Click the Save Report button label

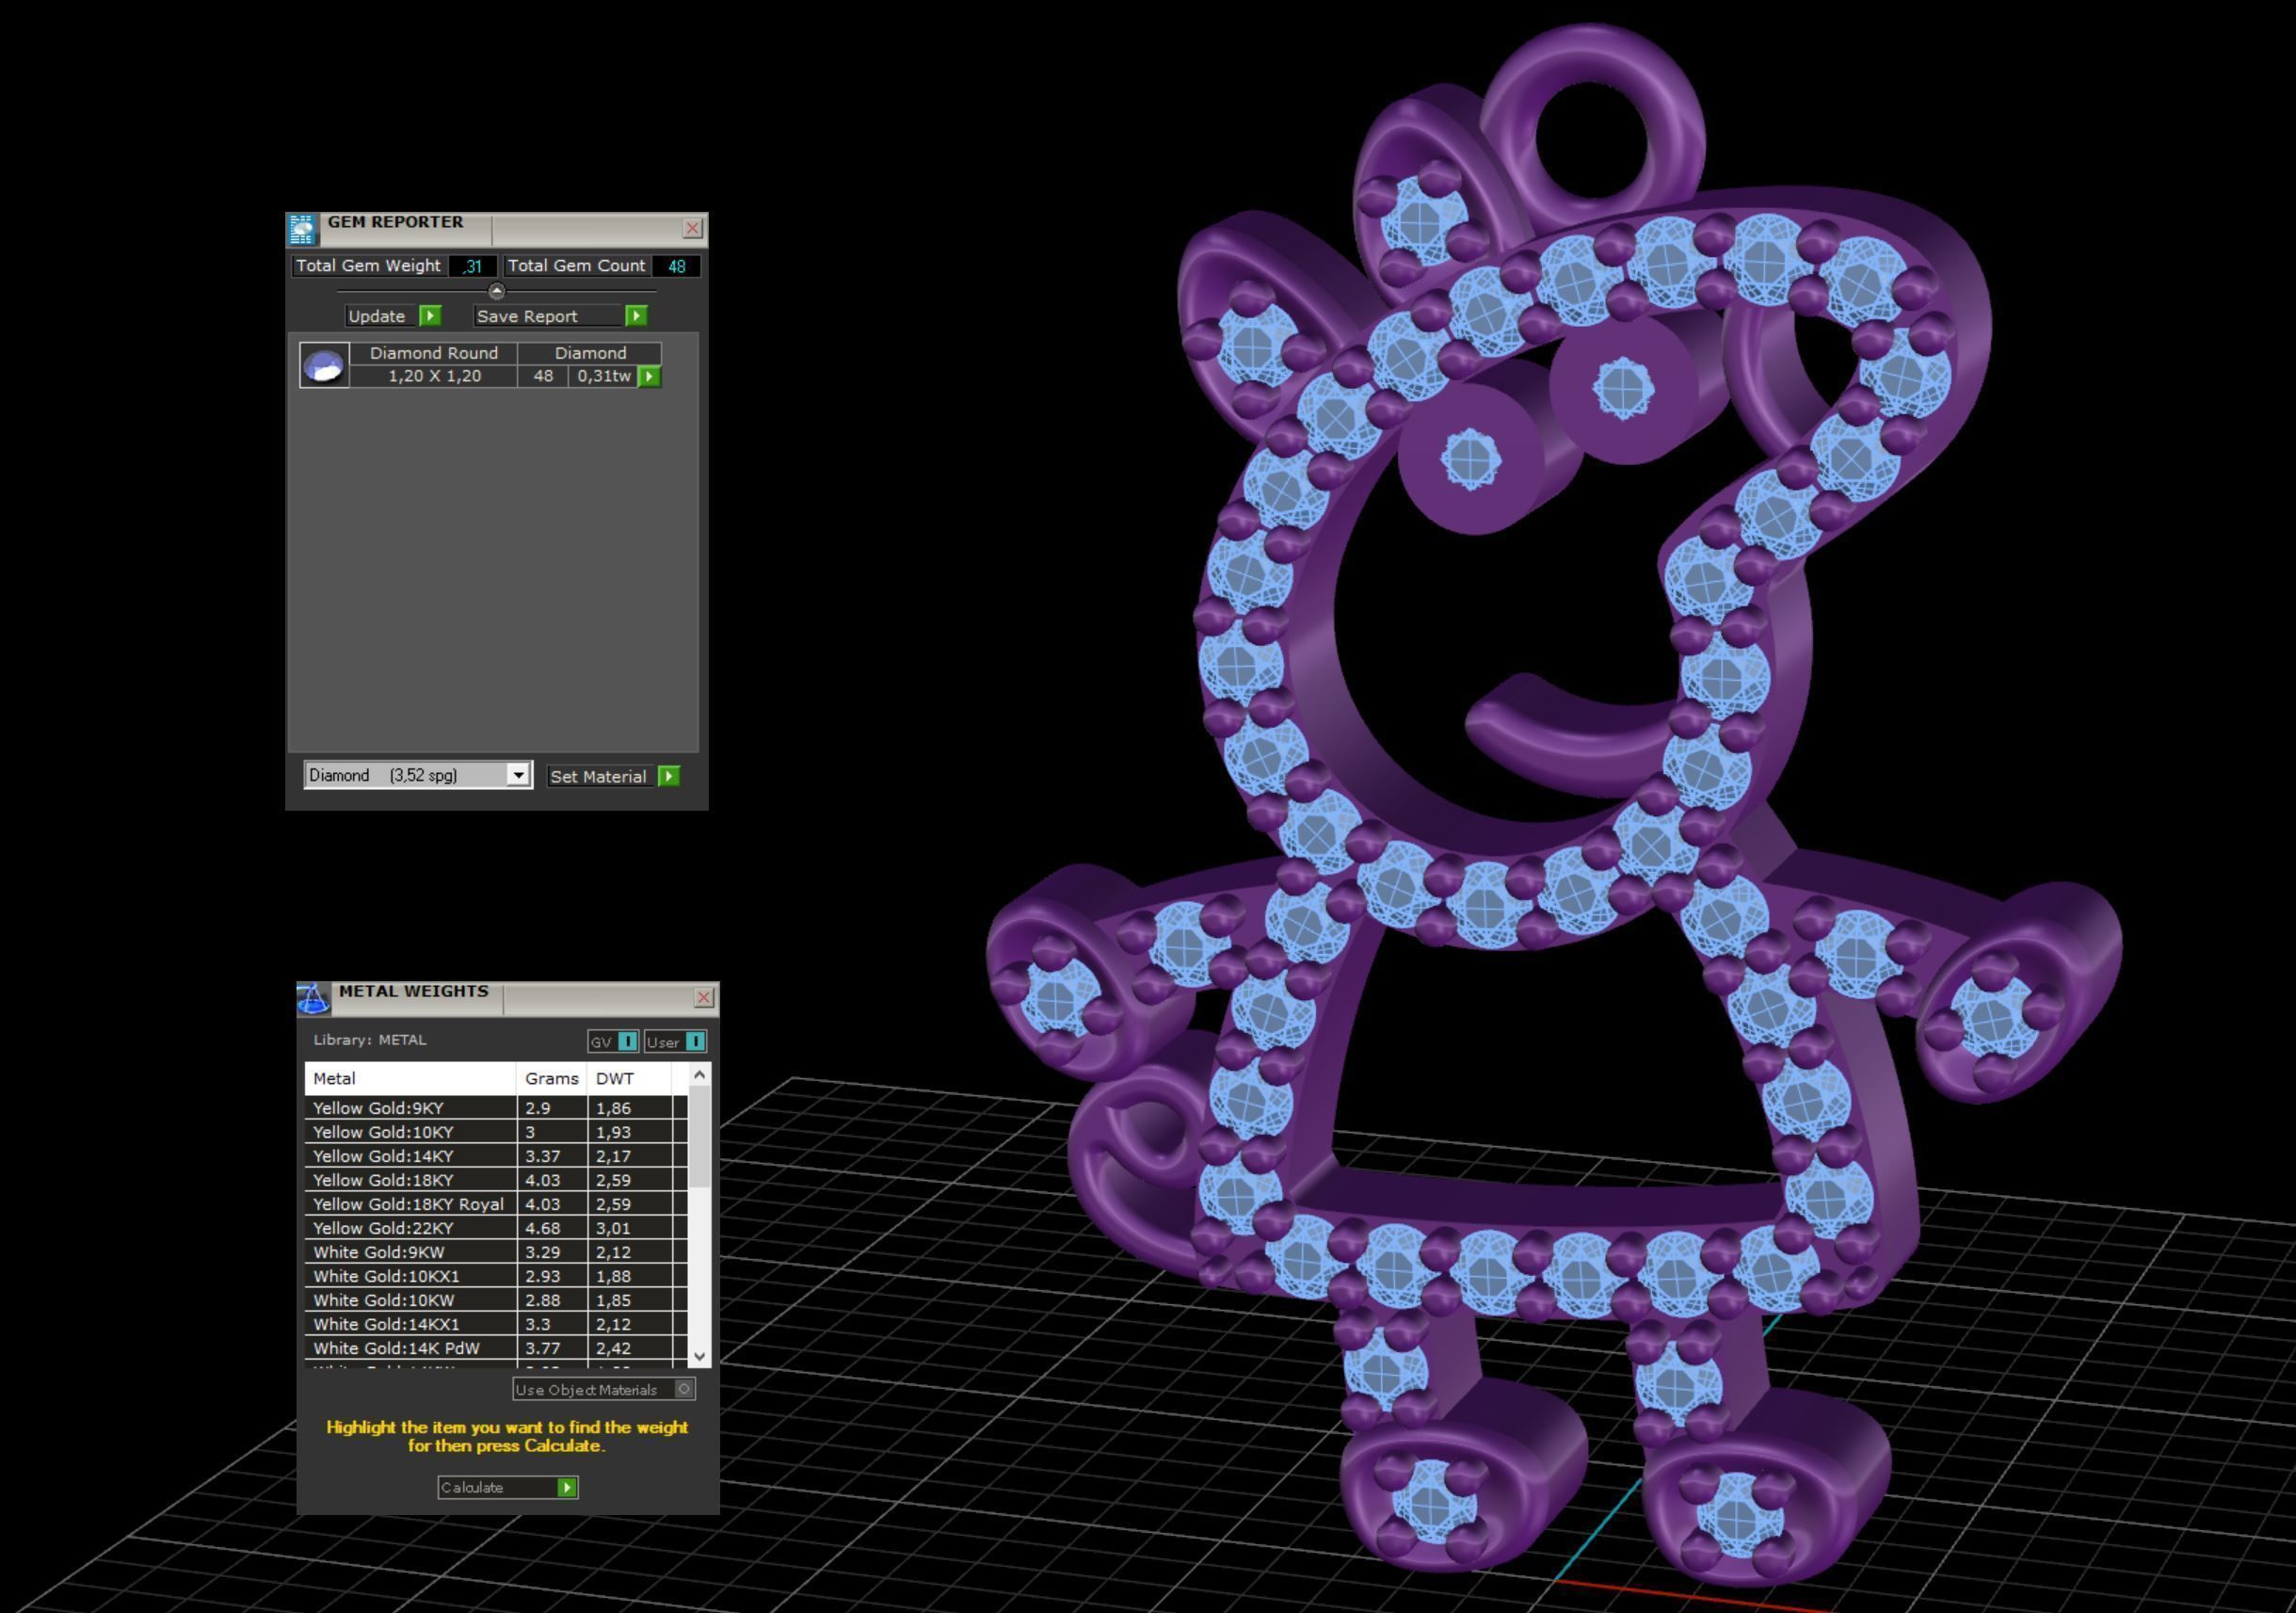coord(527,316)
